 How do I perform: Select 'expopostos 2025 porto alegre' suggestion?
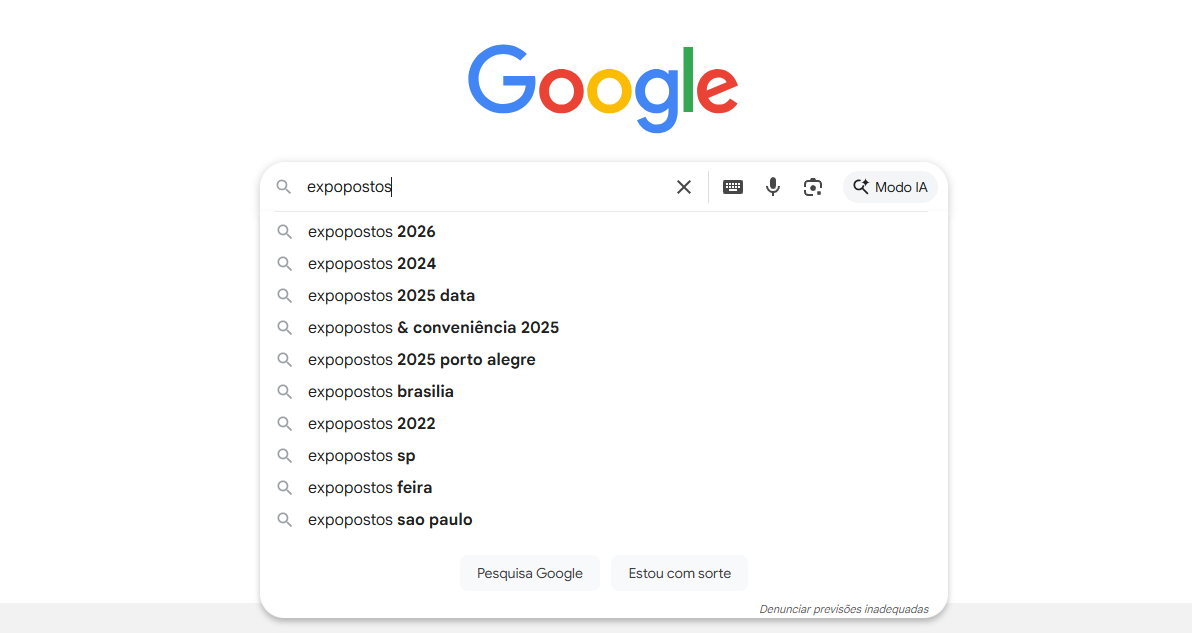click(x=421, y=359)
